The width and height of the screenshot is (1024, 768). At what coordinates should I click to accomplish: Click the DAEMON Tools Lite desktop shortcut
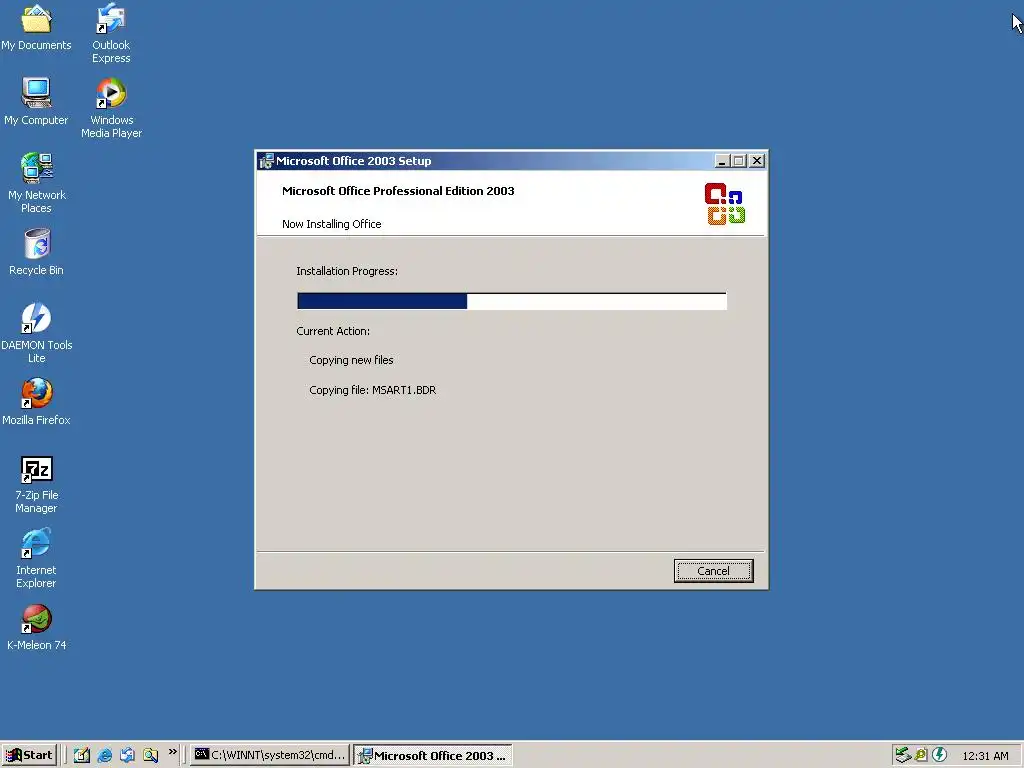tap(37, 333)
